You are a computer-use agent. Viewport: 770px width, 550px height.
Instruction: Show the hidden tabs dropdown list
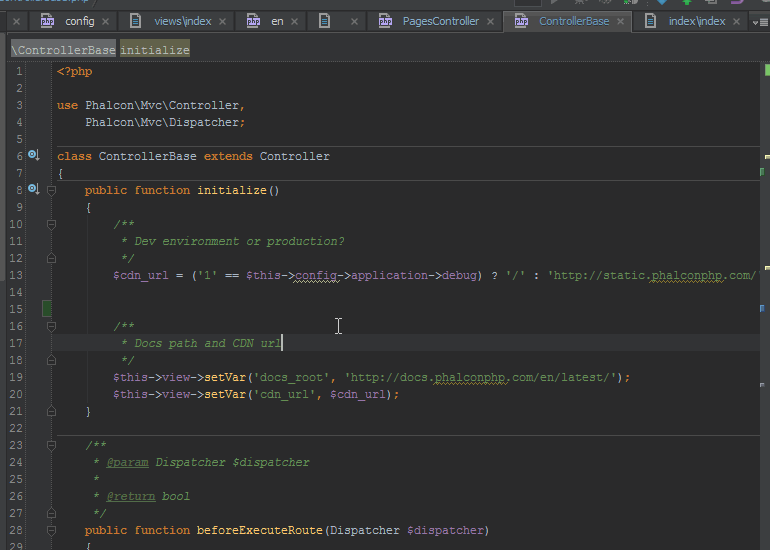pyautogui.click(x=760, y=22)
